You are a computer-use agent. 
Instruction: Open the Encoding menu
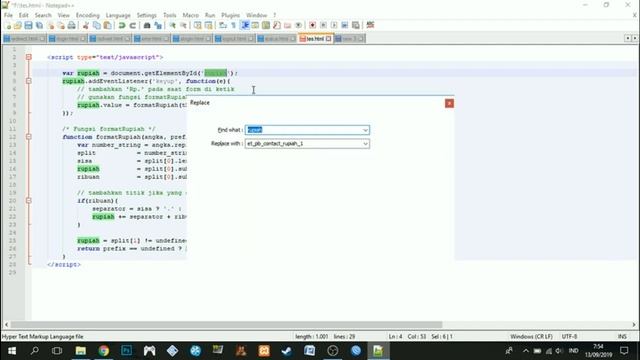(x=87, y=15)
